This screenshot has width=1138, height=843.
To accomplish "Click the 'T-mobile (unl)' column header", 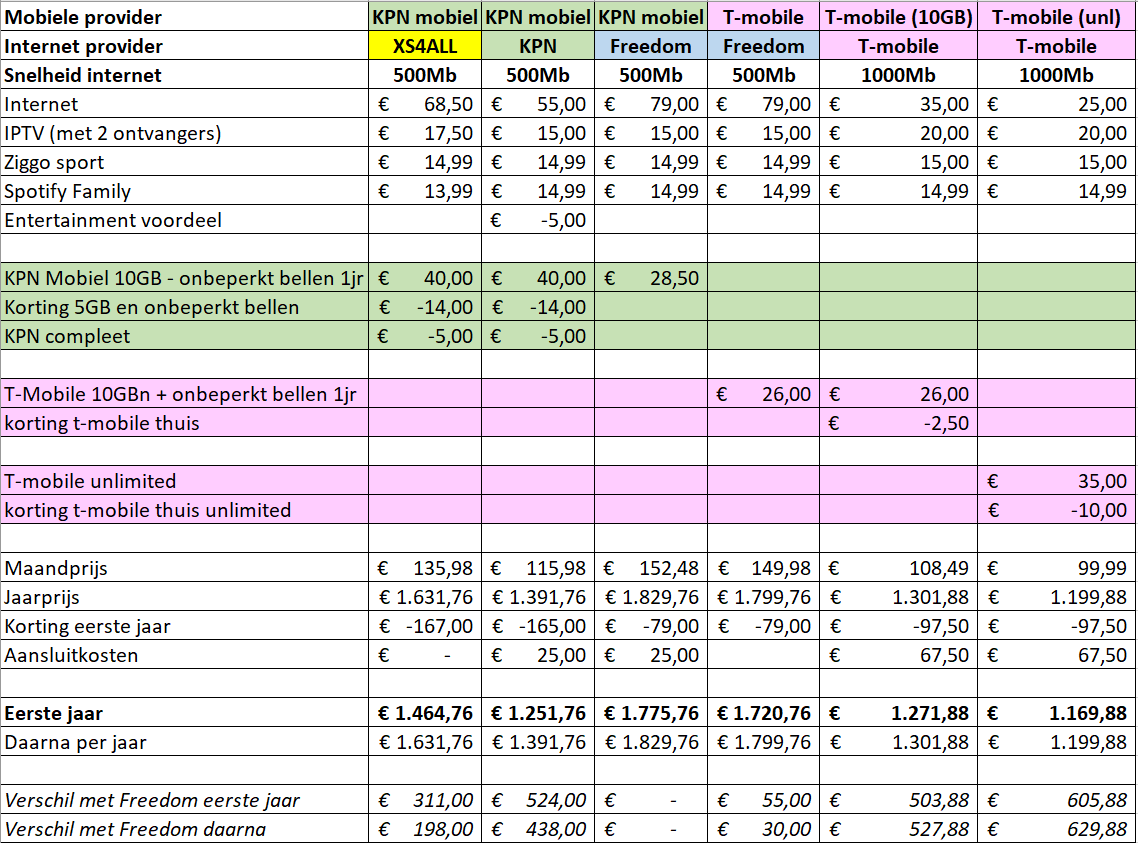I will [x=1057, y=17].
